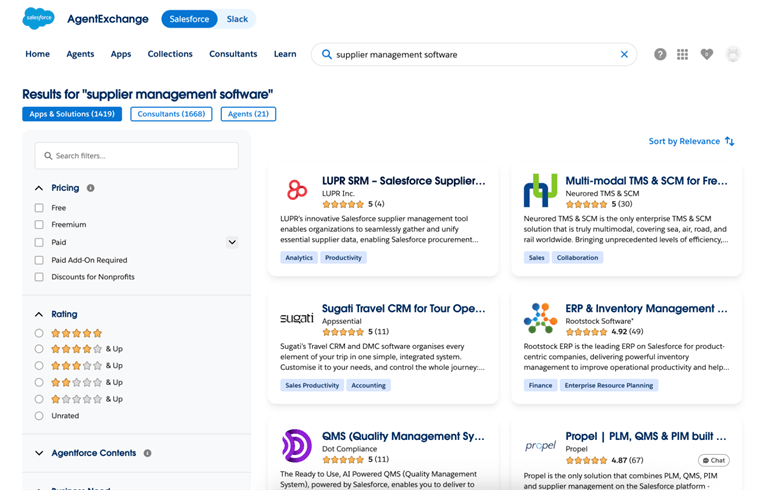Collapse the Rating filter section
This screenshot has height=490, width=768.
pos(39,314)
